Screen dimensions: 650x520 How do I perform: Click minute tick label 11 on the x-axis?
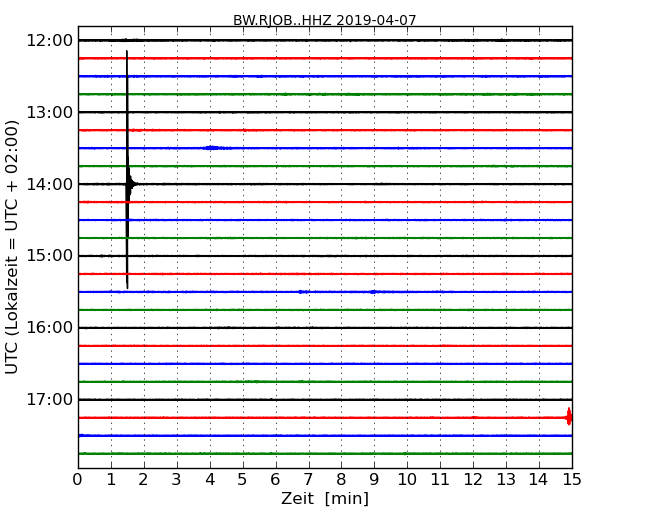(x=440, y=479)
